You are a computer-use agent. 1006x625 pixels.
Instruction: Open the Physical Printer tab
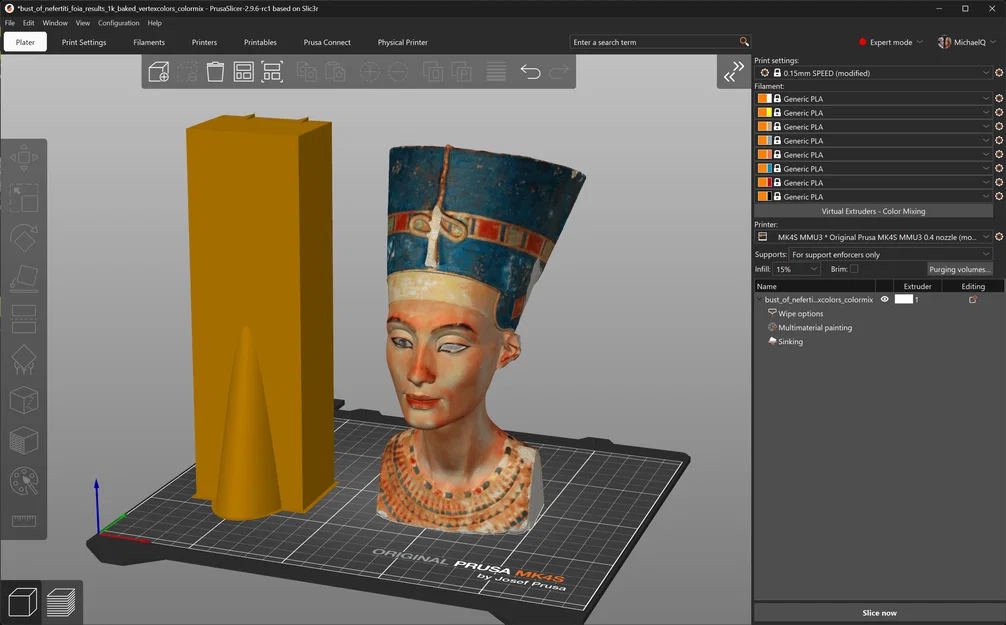tap(402, 42)
